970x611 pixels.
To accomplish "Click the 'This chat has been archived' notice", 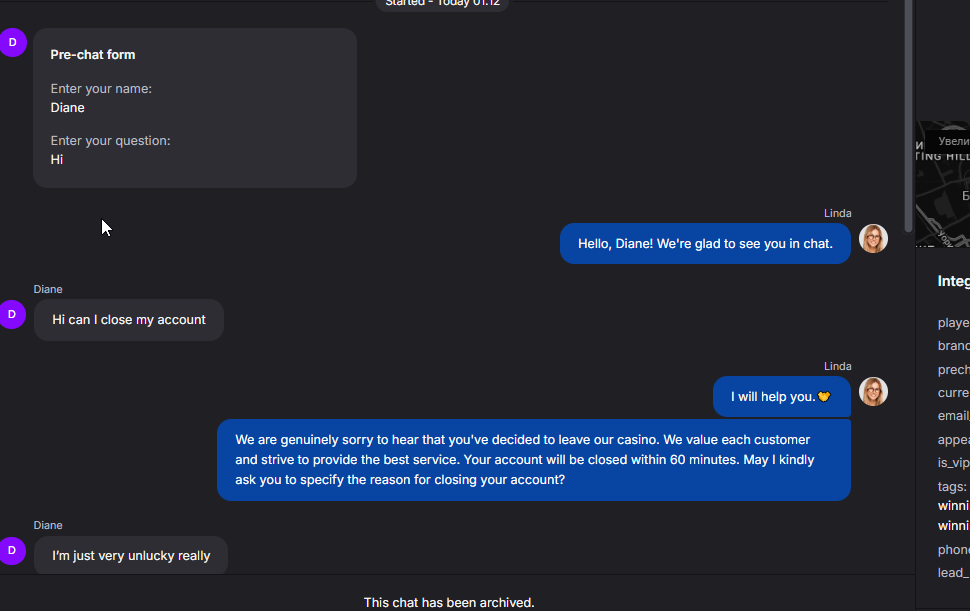I will point(449,602).
